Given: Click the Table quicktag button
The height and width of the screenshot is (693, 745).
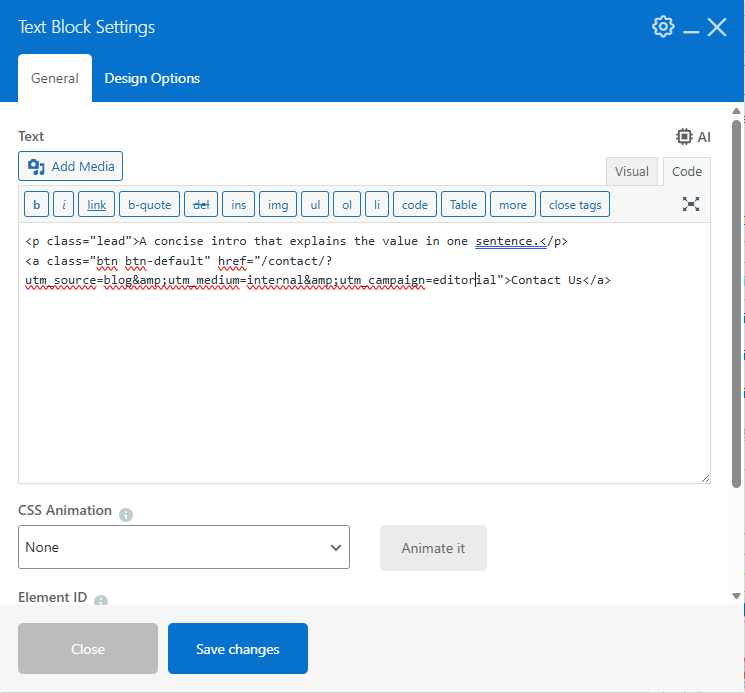Looking at the screenshot, I should point(463,205).
